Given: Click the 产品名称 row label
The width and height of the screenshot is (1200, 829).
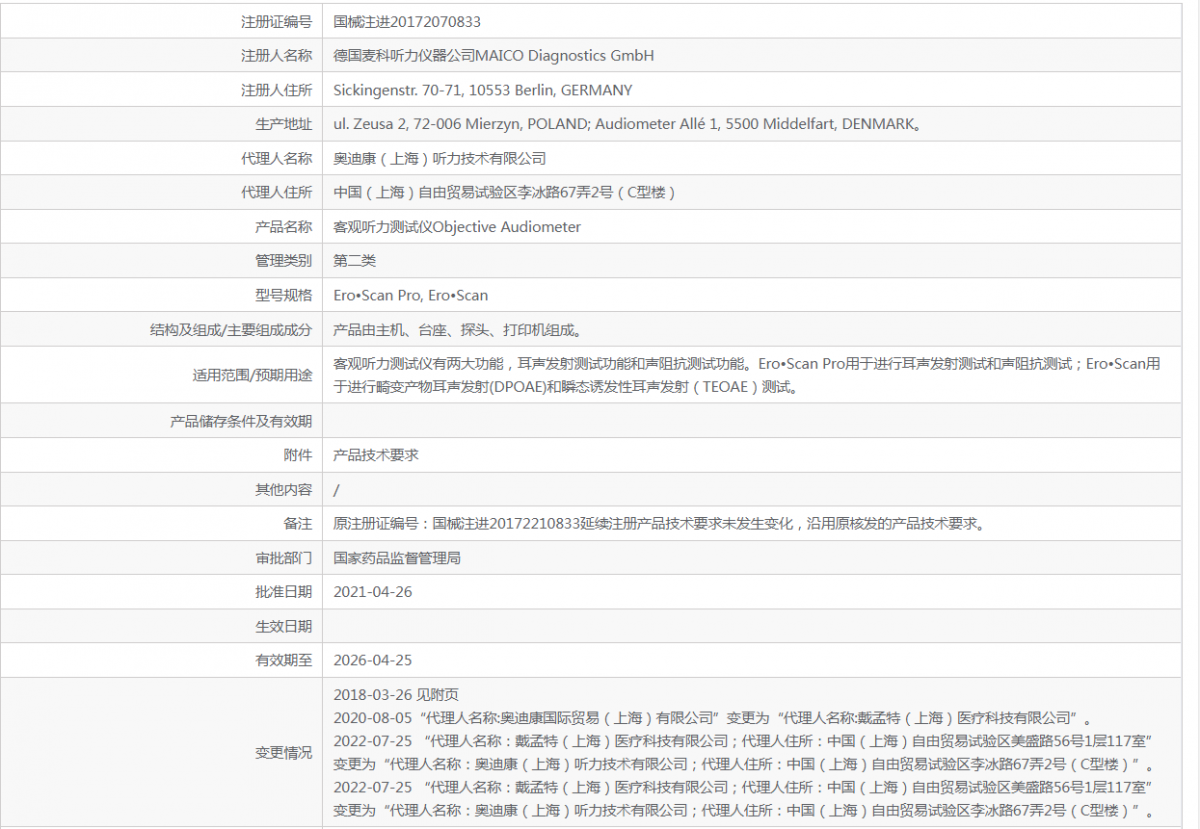Looking at the screenshot, I should (284, 227).
